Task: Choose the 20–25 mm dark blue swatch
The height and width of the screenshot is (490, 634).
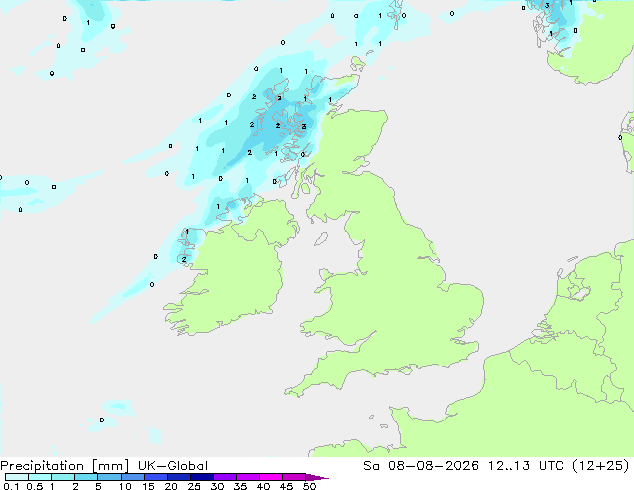Action: tap(178, 477)
